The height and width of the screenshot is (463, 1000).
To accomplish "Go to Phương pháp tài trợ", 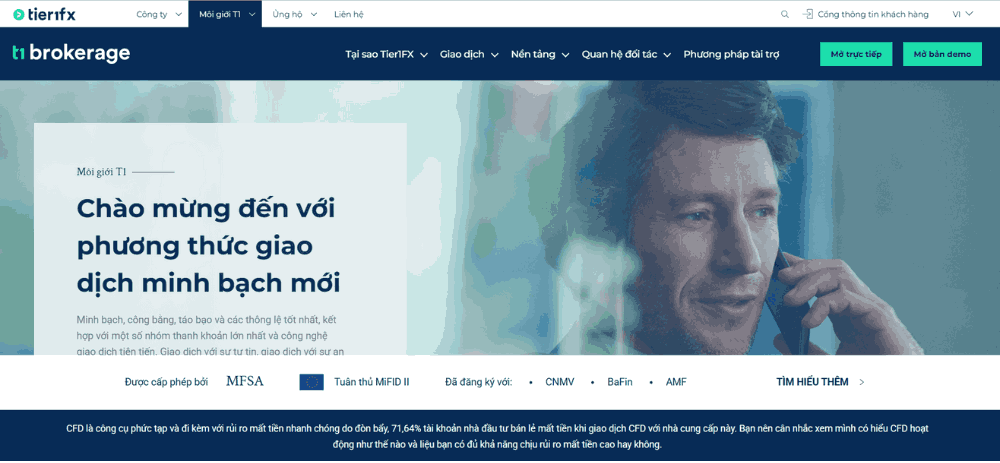I will pyautogui.click(x=732, y=55).
